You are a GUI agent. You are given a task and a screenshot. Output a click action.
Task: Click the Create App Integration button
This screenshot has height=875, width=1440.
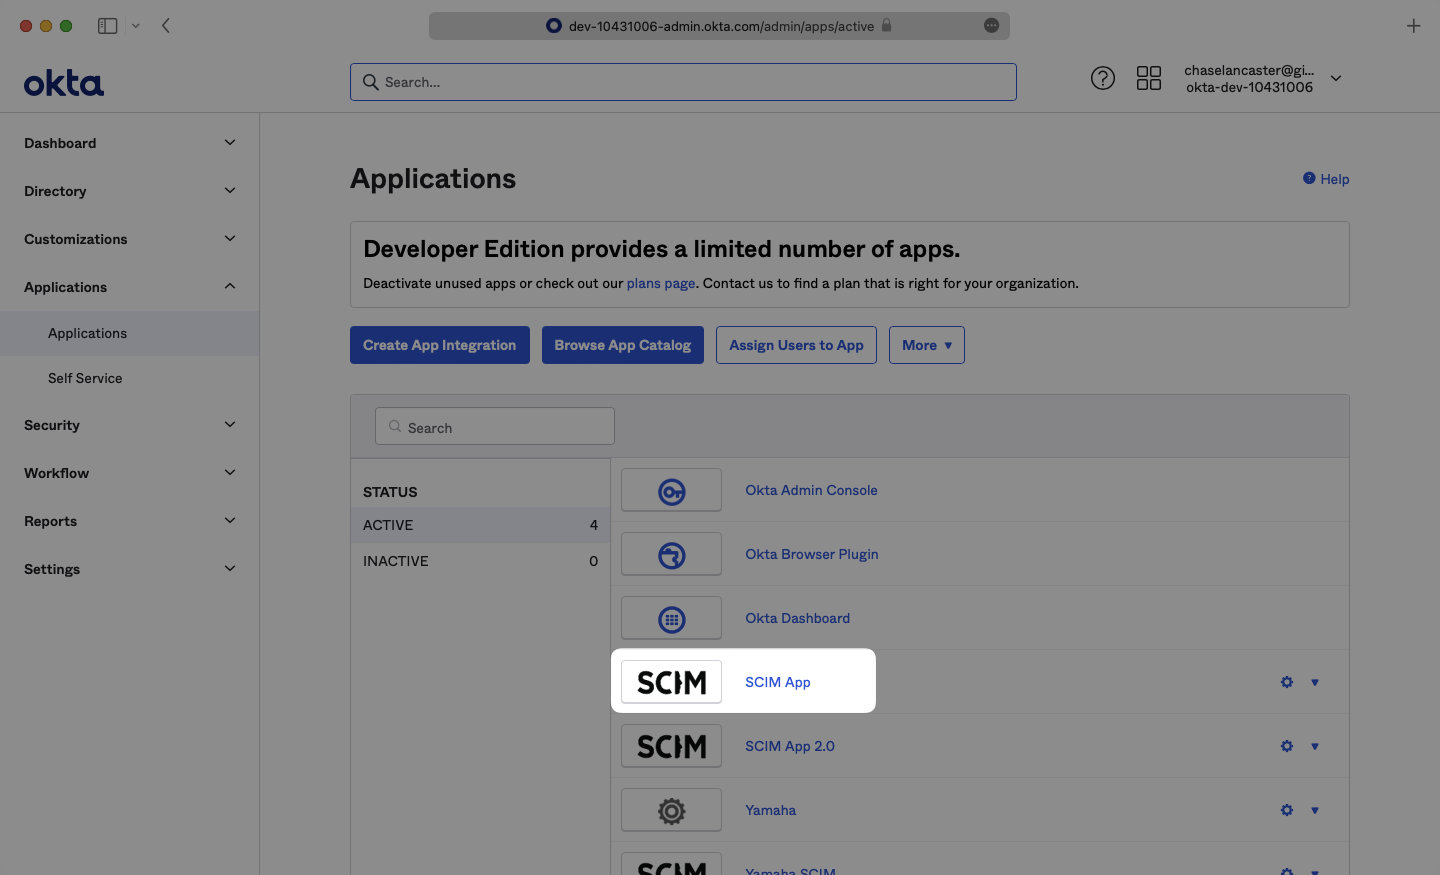pos(439,345)
